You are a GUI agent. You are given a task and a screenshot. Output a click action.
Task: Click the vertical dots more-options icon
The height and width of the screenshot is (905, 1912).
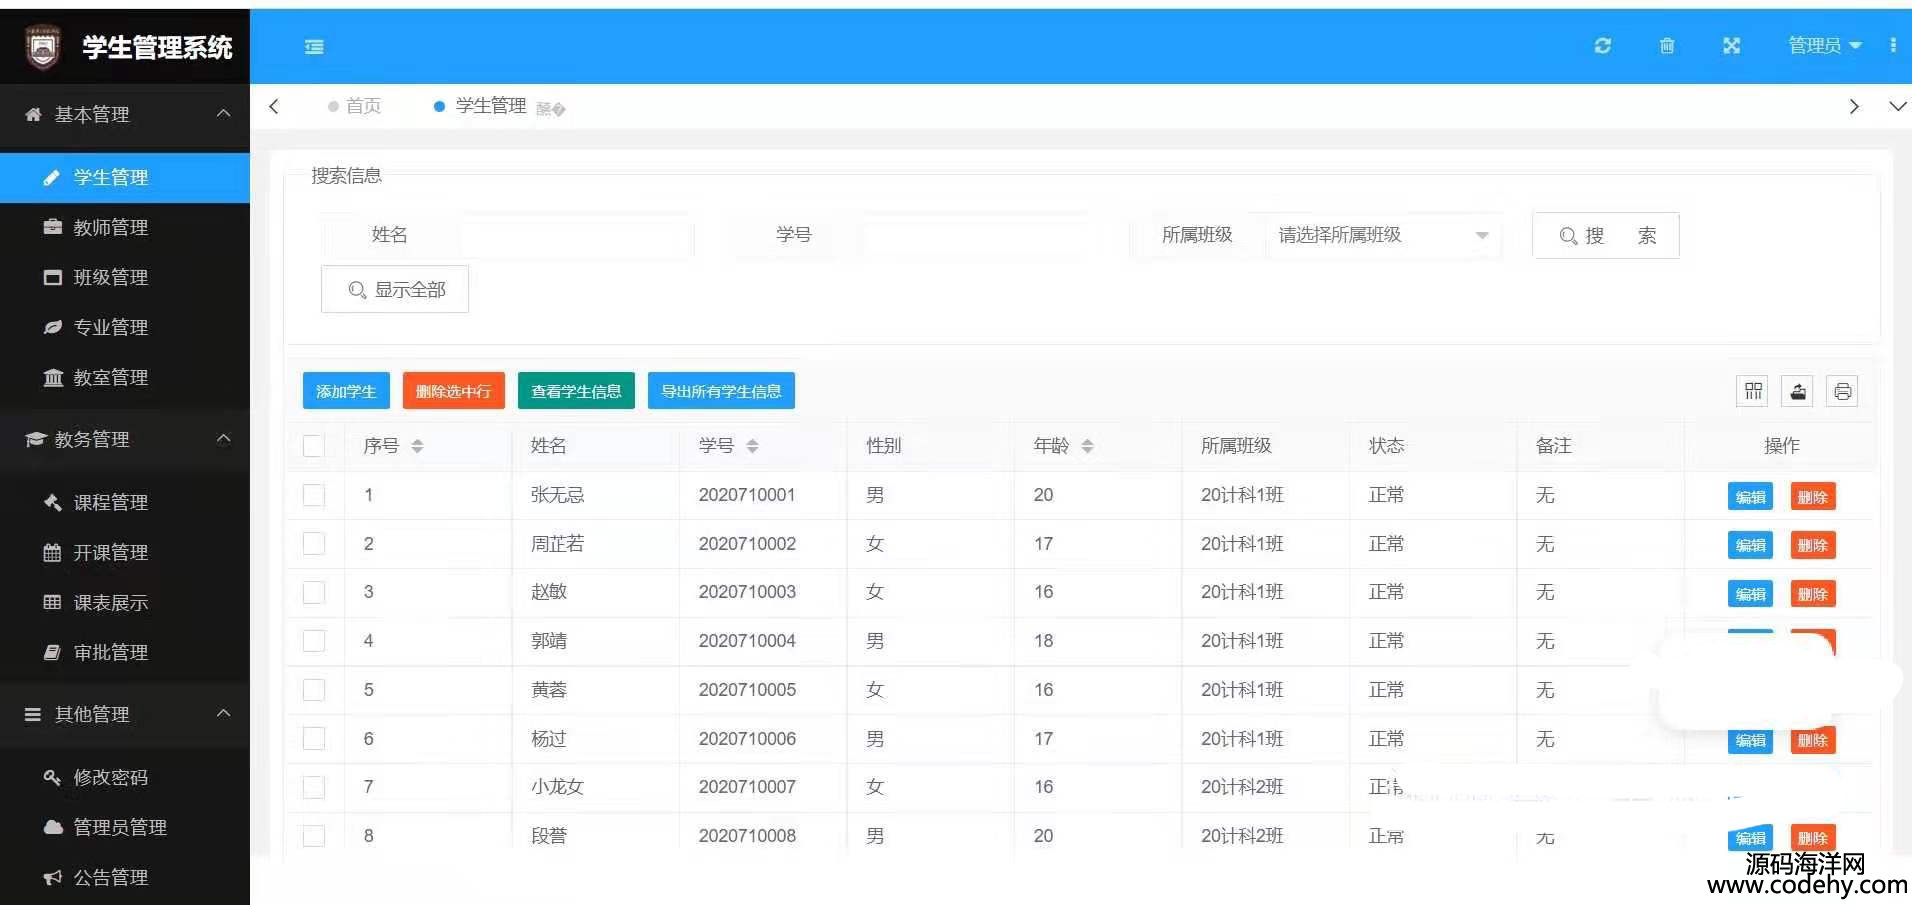pyautogui.click(x=1893, y=46)
